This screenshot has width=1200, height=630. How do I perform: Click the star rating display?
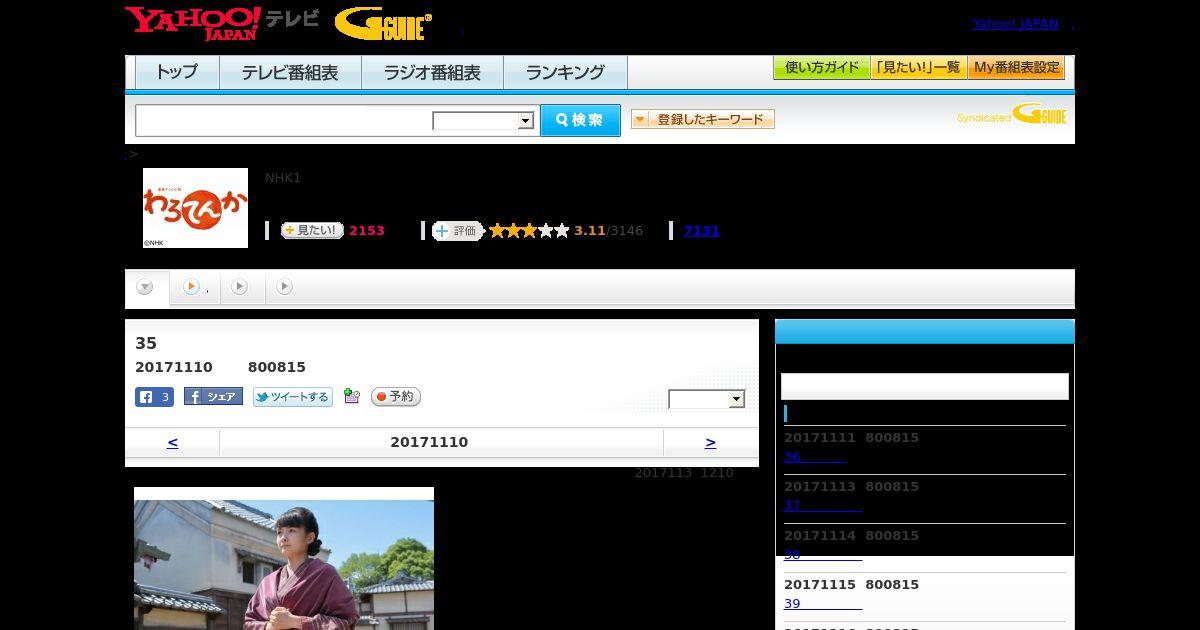(529, 230)
